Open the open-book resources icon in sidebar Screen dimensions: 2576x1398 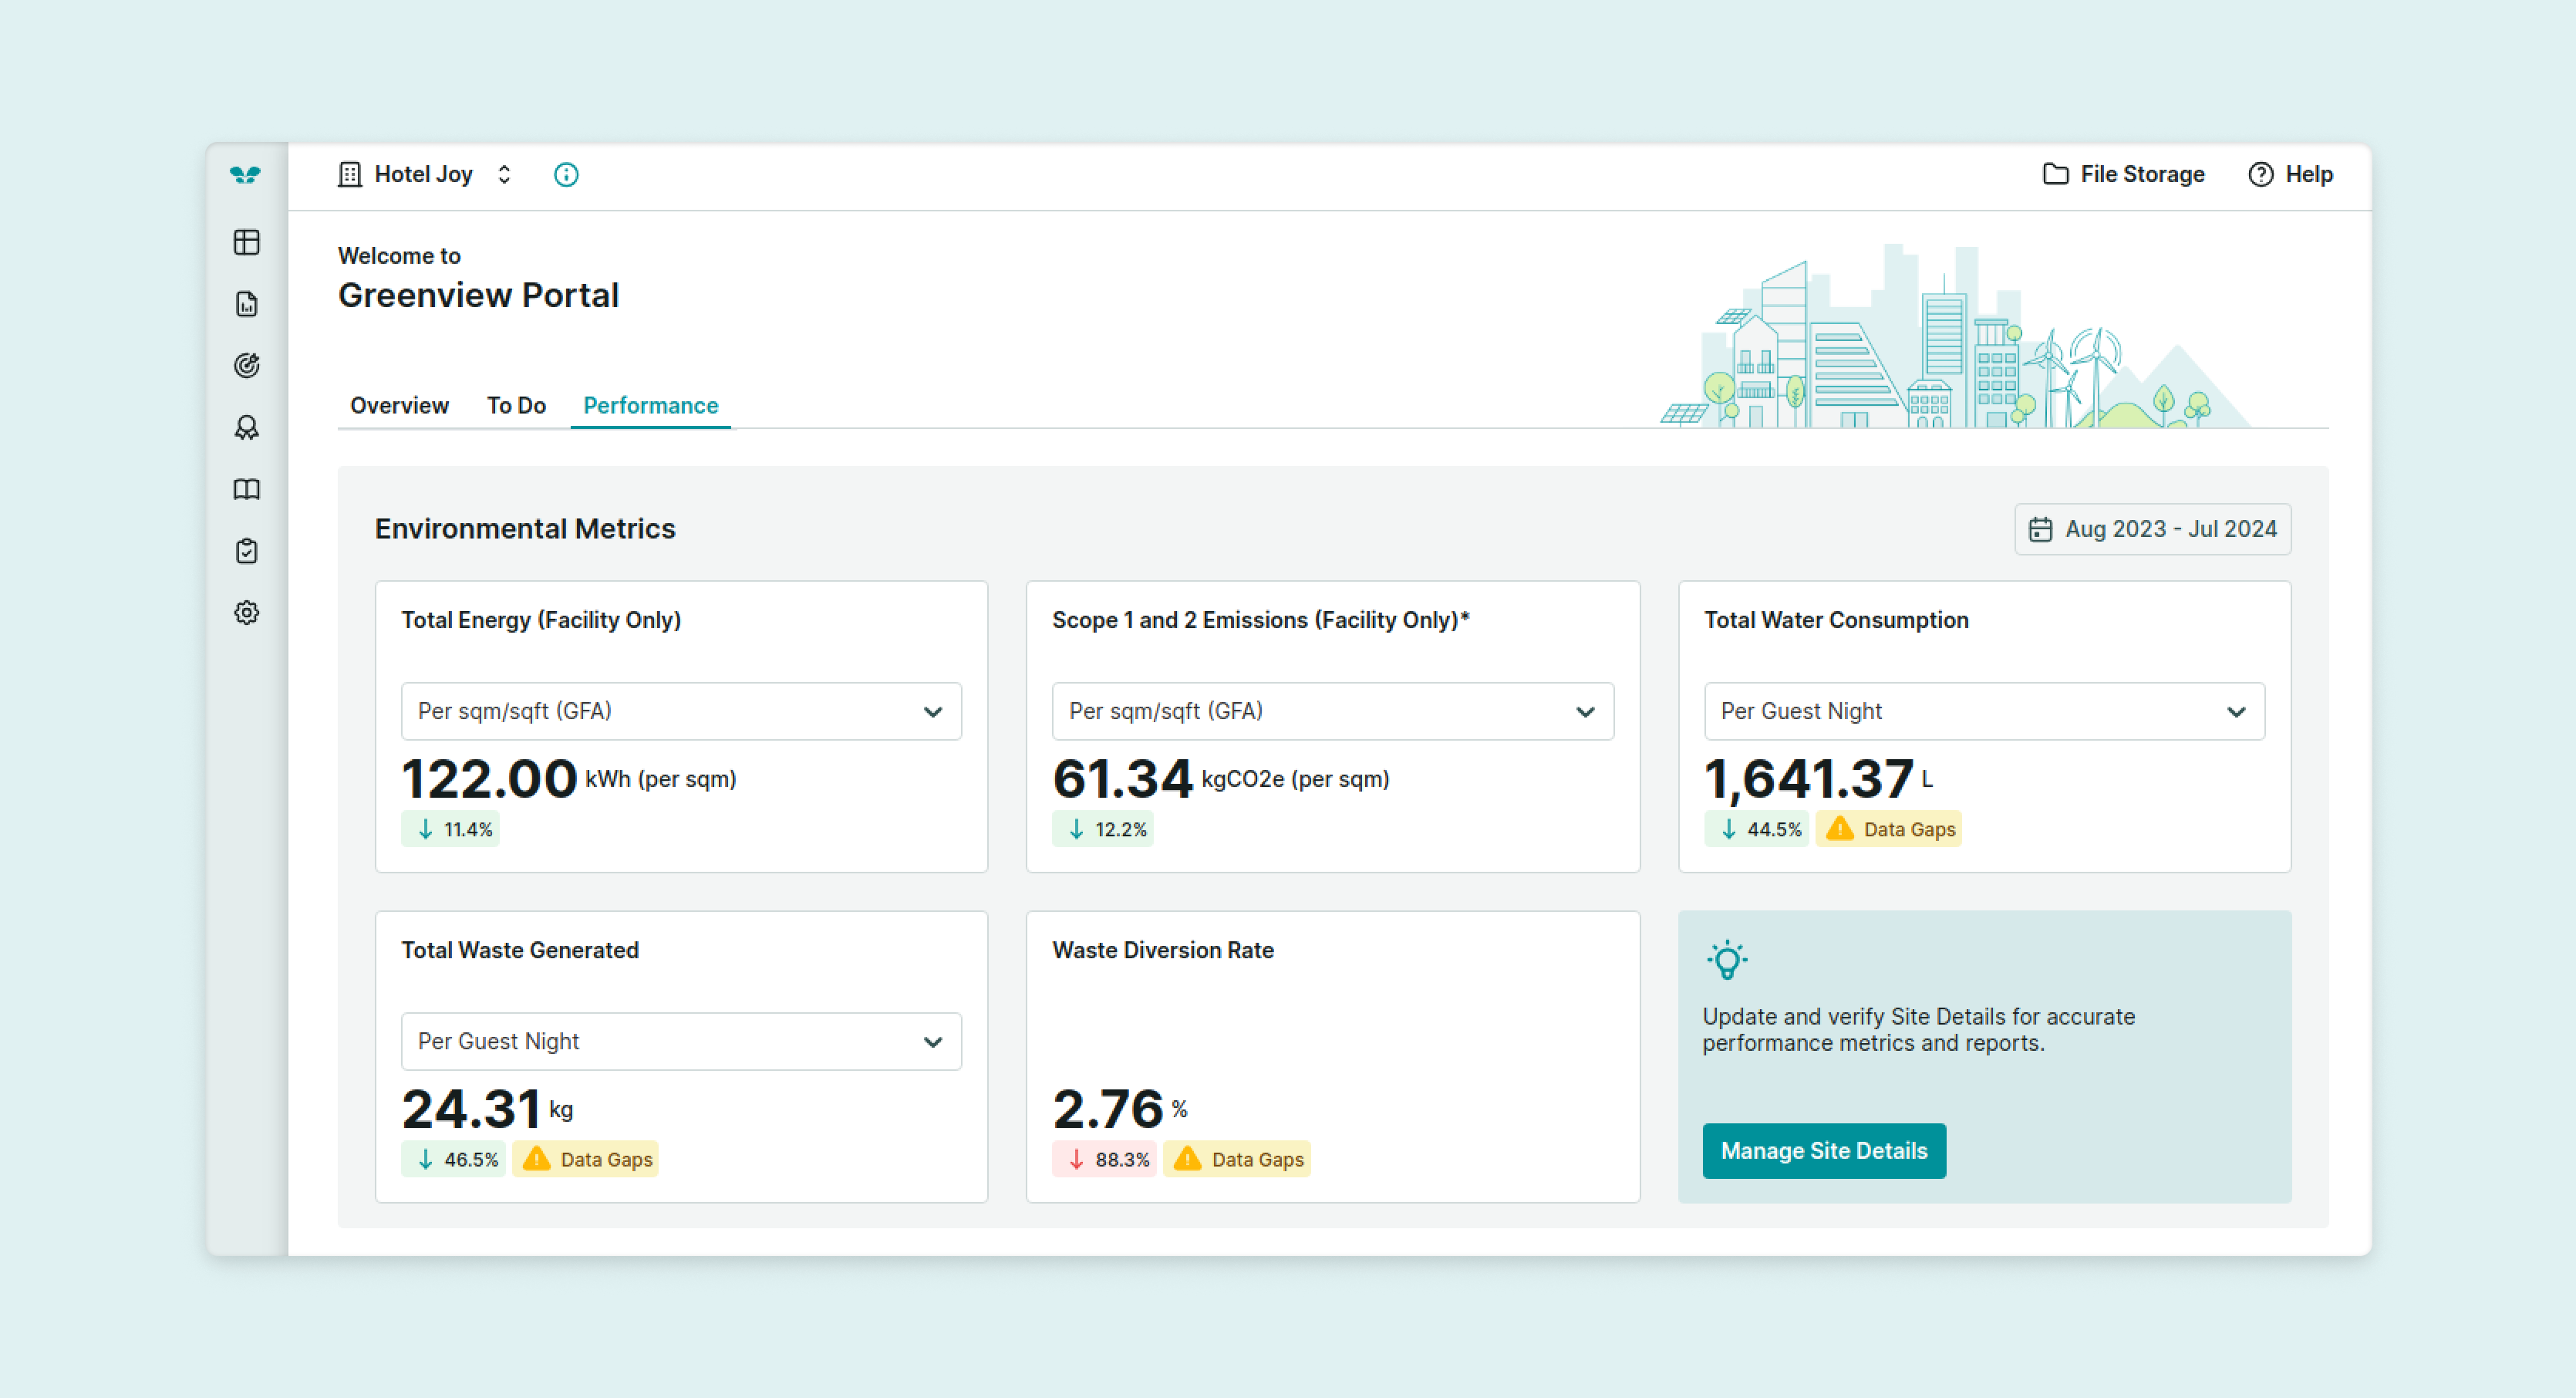[x=247, y=489]
